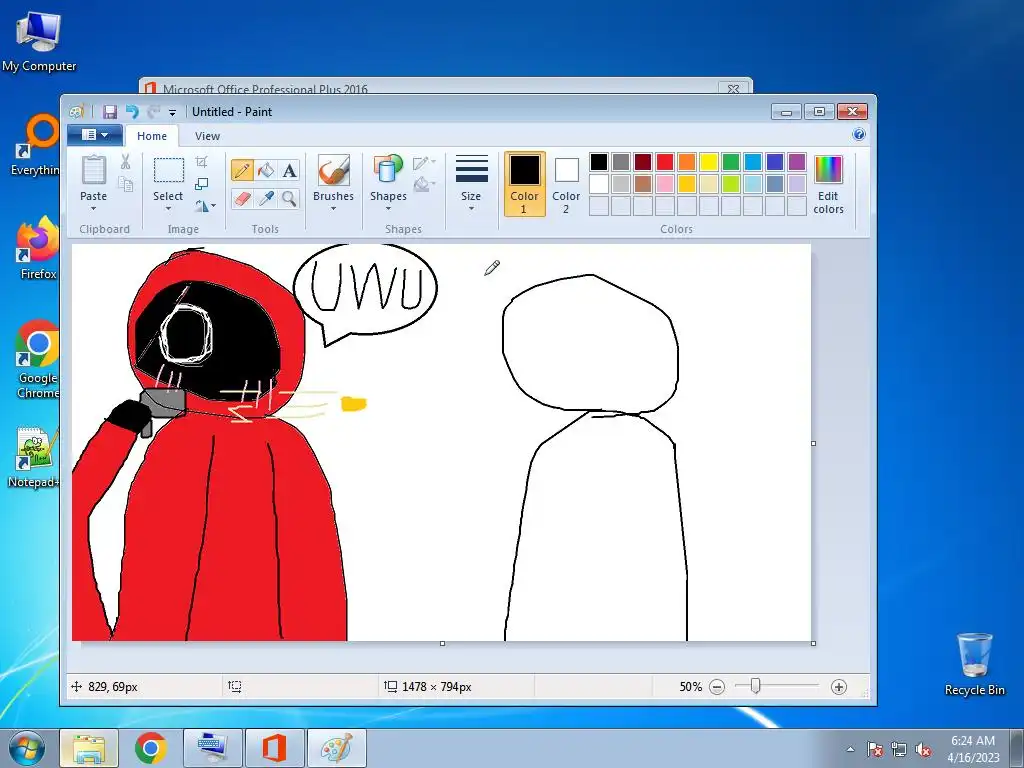Select the Magnifier tool
Screen dimensions: 1024x768
pyautogui.click(x=289, y=198)
